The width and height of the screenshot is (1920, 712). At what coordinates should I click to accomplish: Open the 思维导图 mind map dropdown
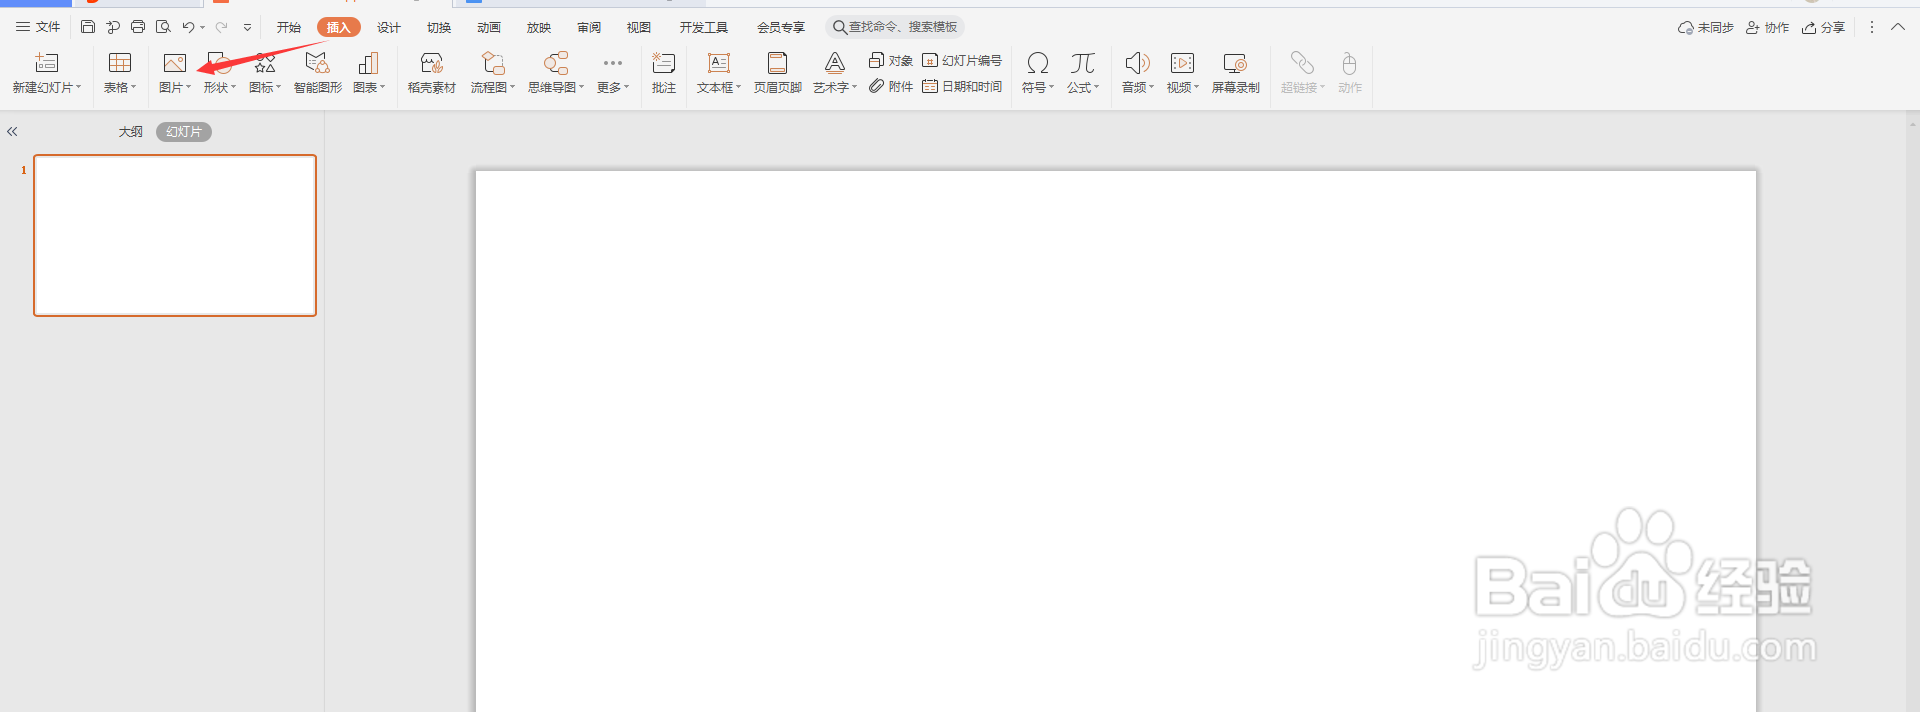tap(556, 88)
